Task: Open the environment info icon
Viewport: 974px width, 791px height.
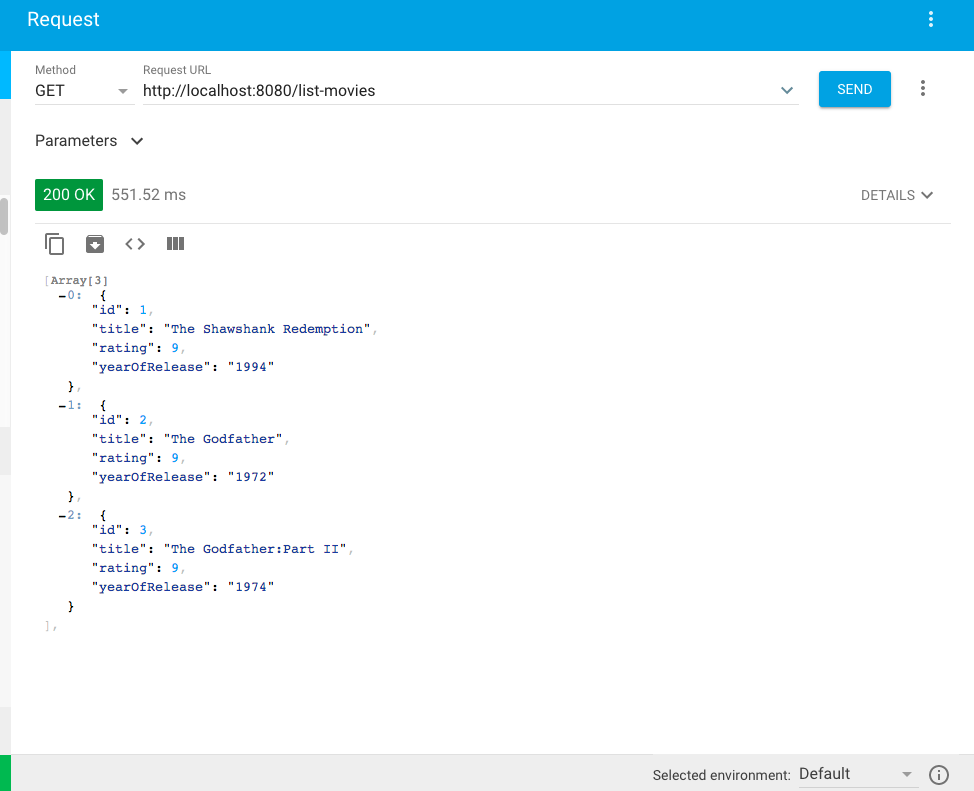Action: coord(939,775)
